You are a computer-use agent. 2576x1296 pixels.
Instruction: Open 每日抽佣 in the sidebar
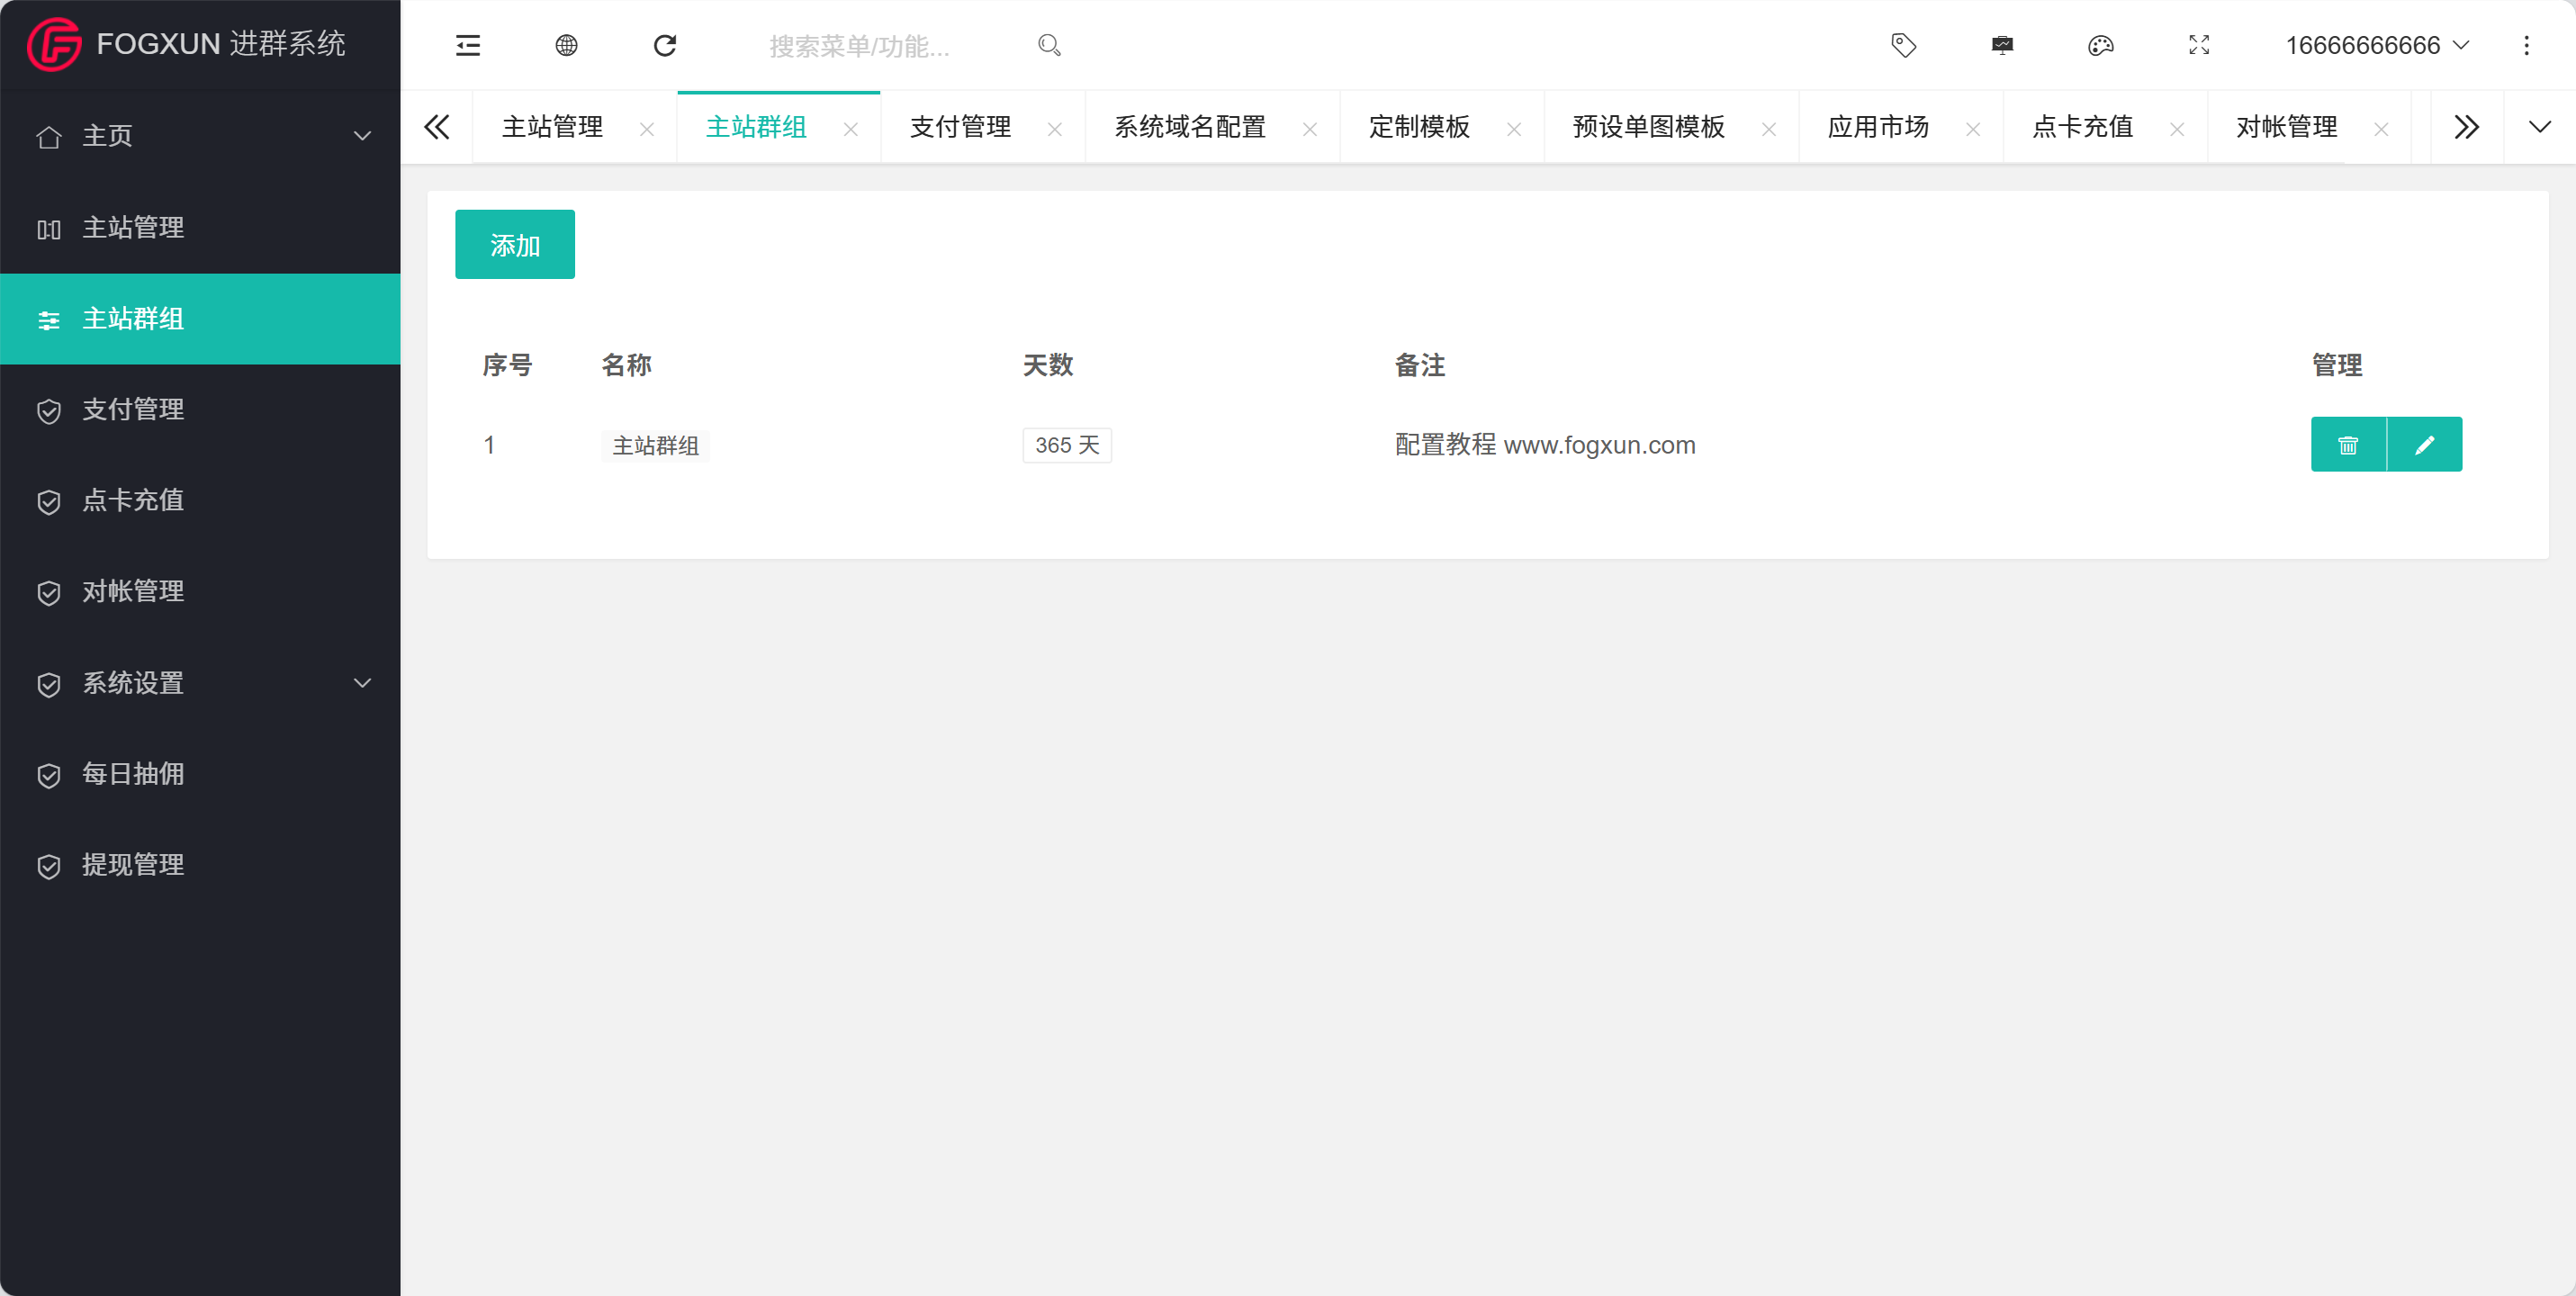tap(200, 774)
